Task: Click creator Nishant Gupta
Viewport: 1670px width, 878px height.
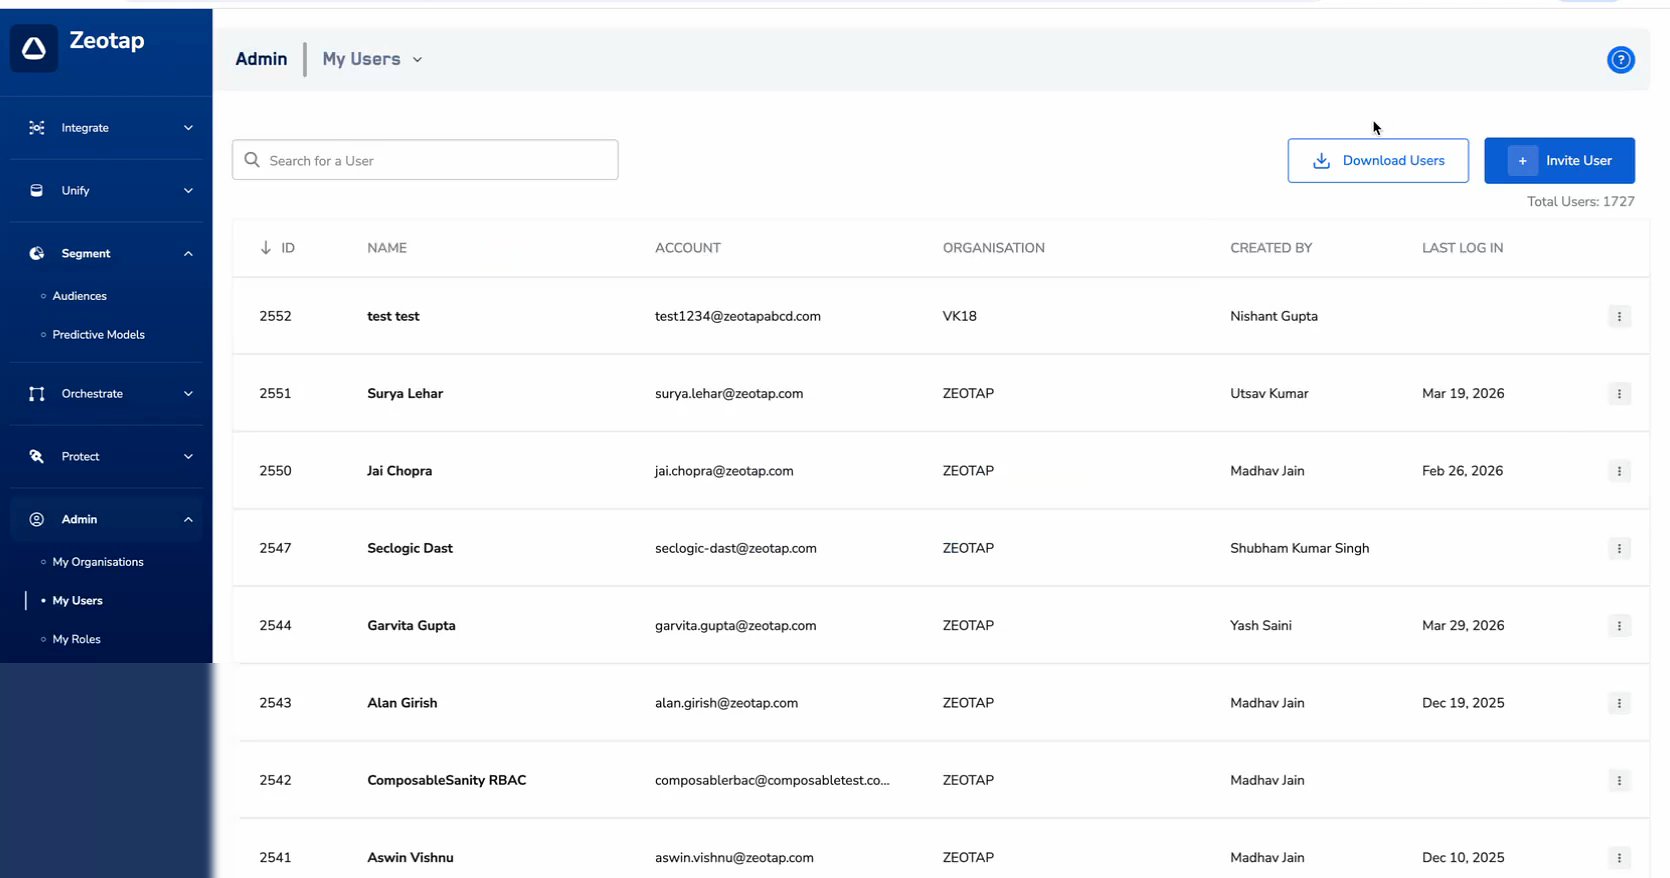Action: [1274, 316]
